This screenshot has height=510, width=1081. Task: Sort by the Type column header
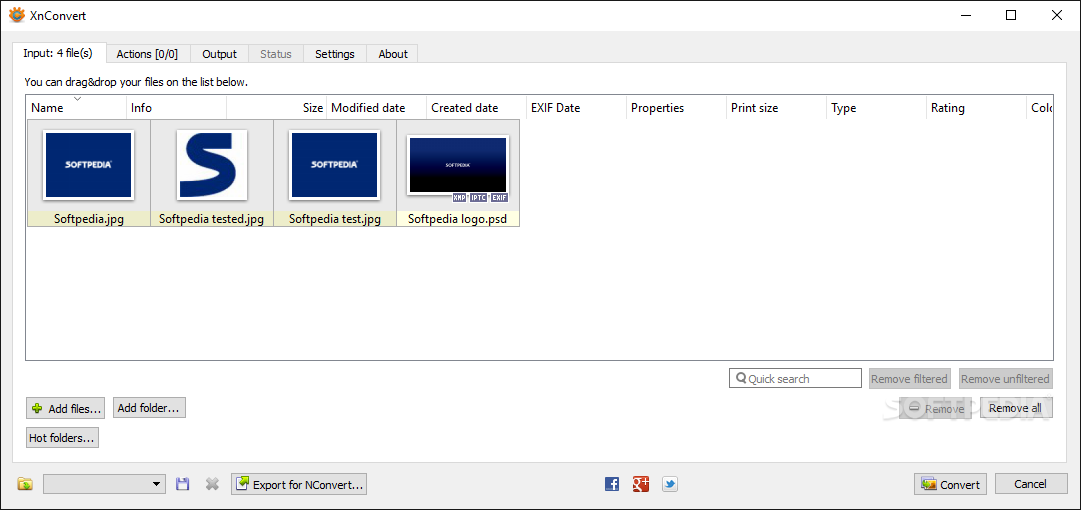pyautogui.click(x=876, y=108)
